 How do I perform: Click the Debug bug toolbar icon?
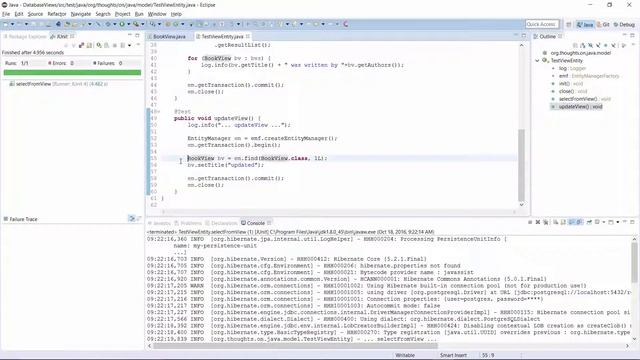click(108, 24)
